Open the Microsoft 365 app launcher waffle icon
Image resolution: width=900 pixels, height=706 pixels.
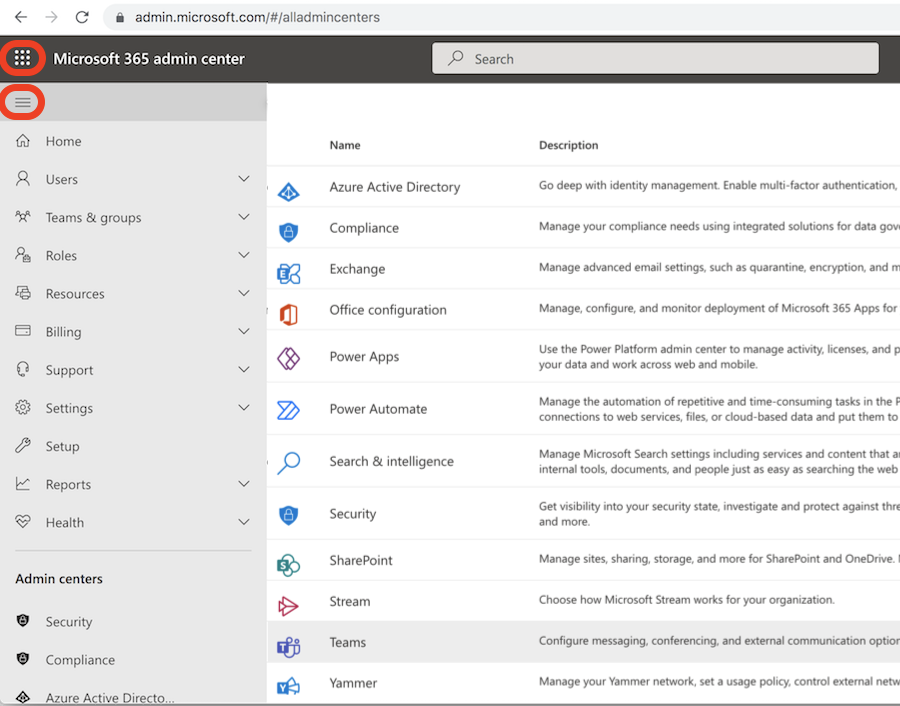(22, 57)
